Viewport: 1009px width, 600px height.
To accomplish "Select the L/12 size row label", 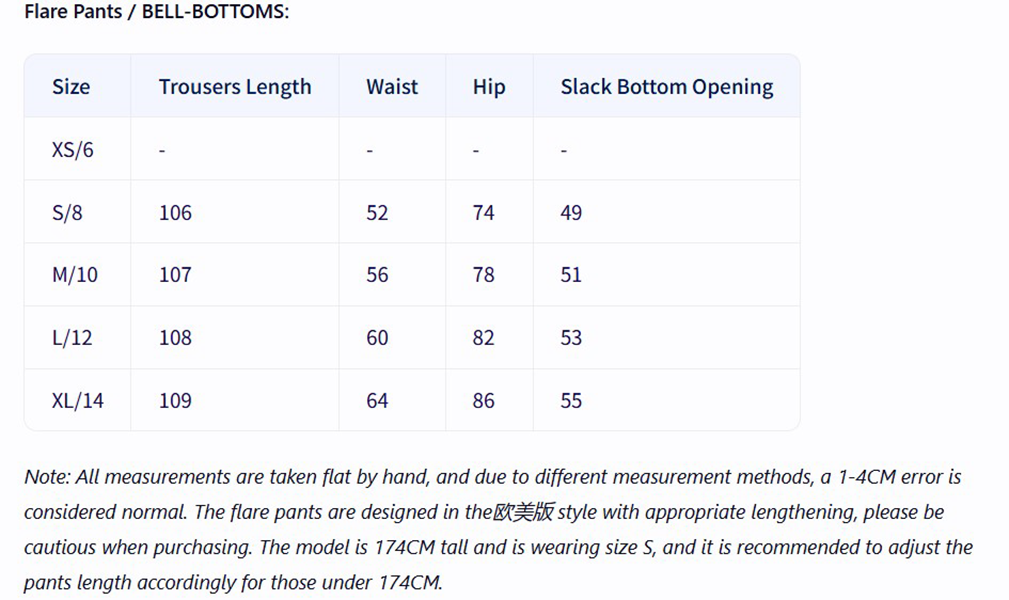I will [x=72, y=338].
